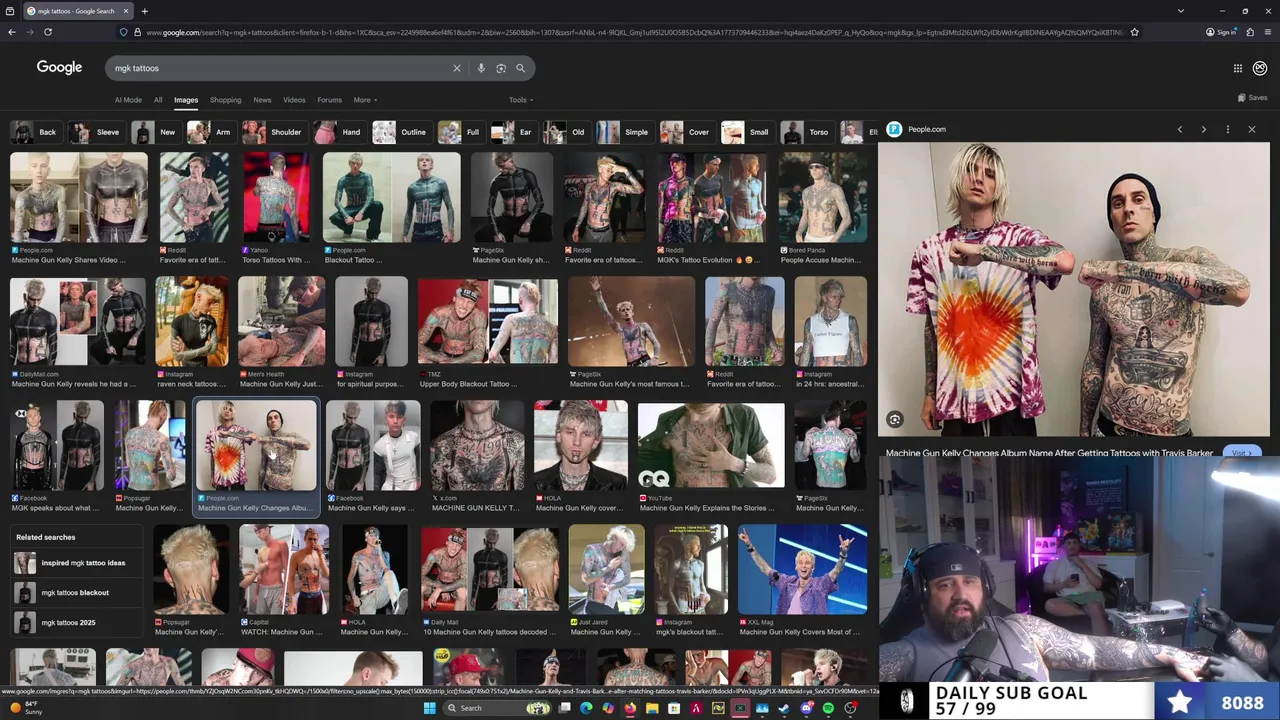Open Discord from the taskbar
The width and height of the screenshot is (1280, 720).
click(x=806, y=708)
